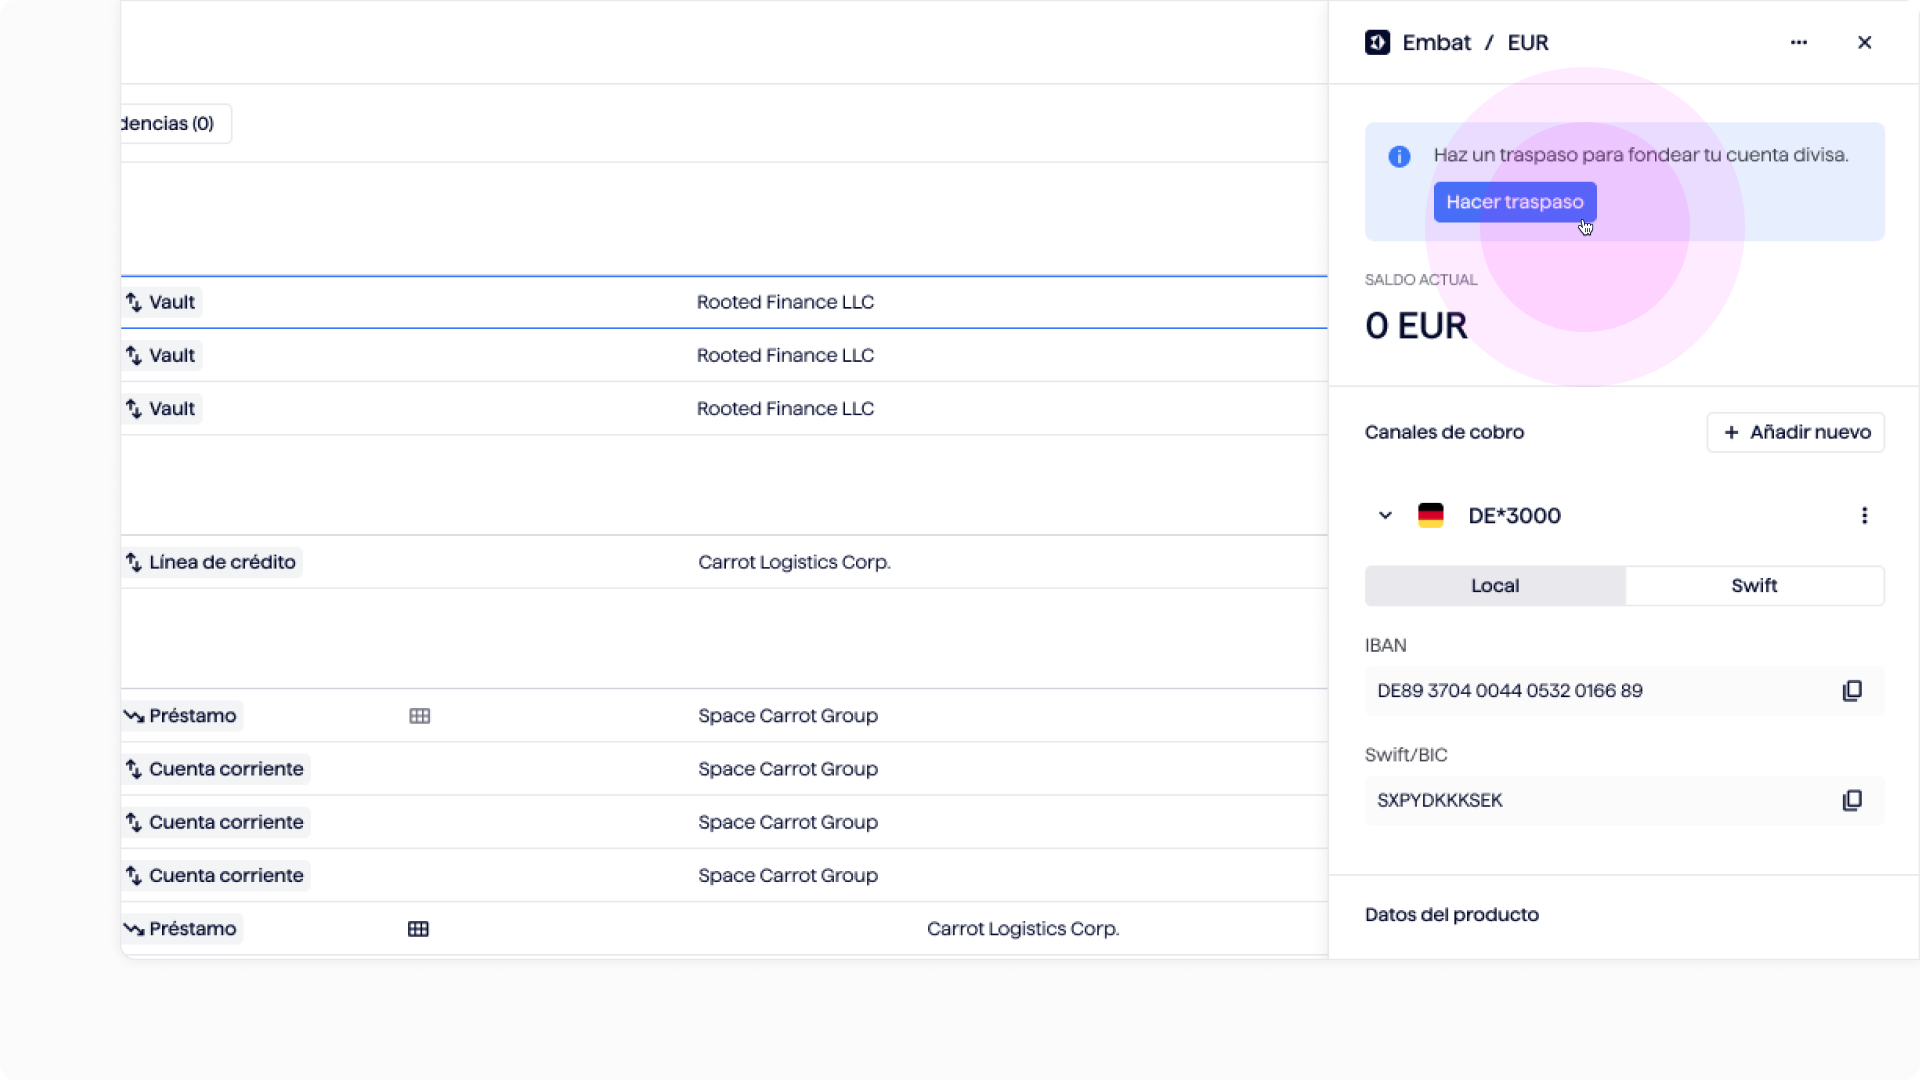Open the three-dot menu in panel header
This screenshot has height=1080, width=1920.
point(1799,42)
